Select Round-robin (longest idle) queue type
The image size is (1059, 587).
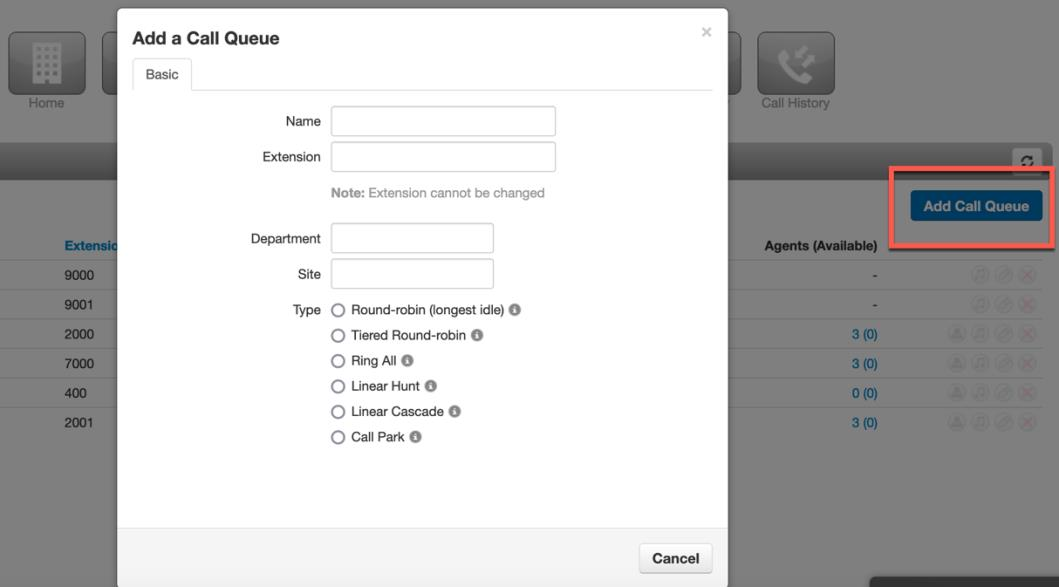point(338,310)
